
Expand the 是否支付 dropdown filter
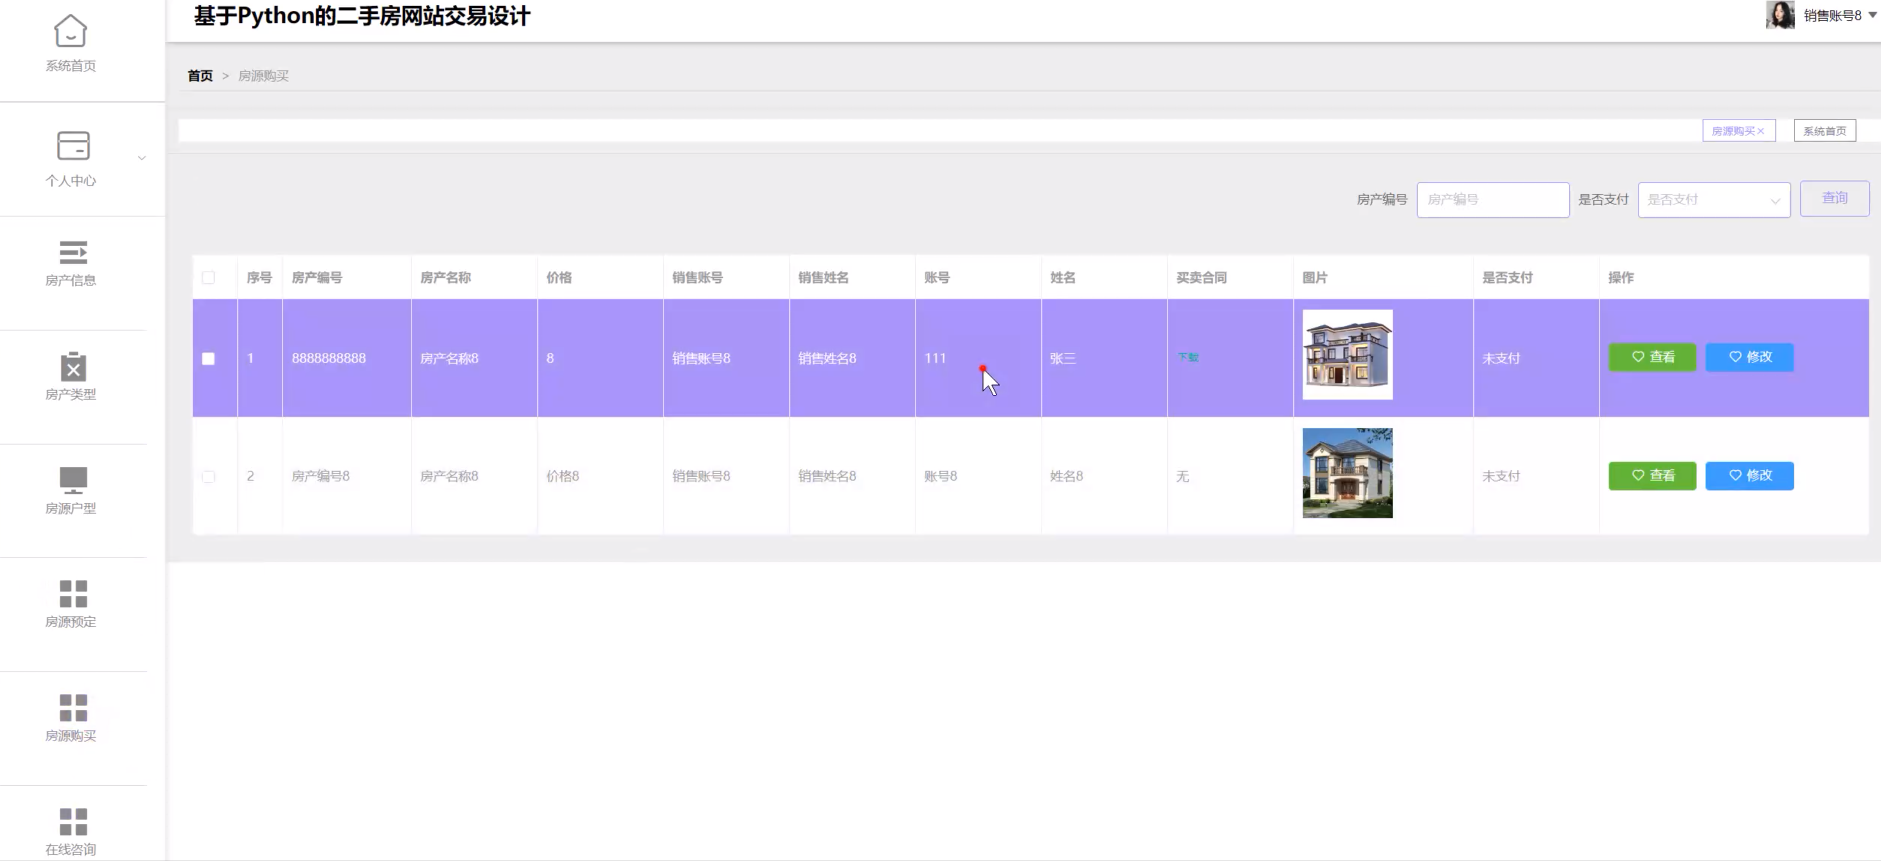pyautogui.click(x=1713, y=200)
